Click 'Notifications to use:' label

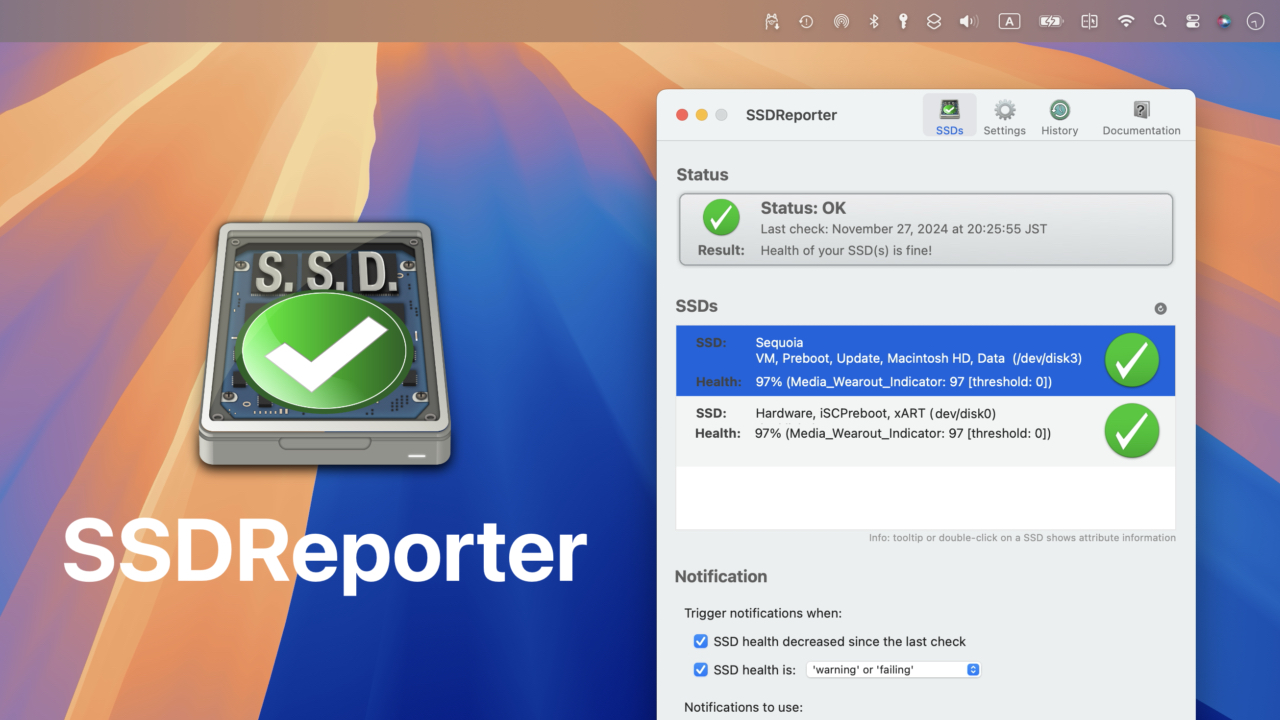(745, 707)
